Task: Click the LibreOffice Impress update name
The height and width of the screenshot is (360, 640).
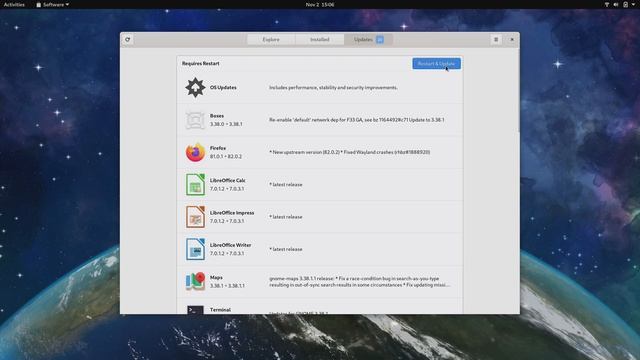Action: [232, 213]
